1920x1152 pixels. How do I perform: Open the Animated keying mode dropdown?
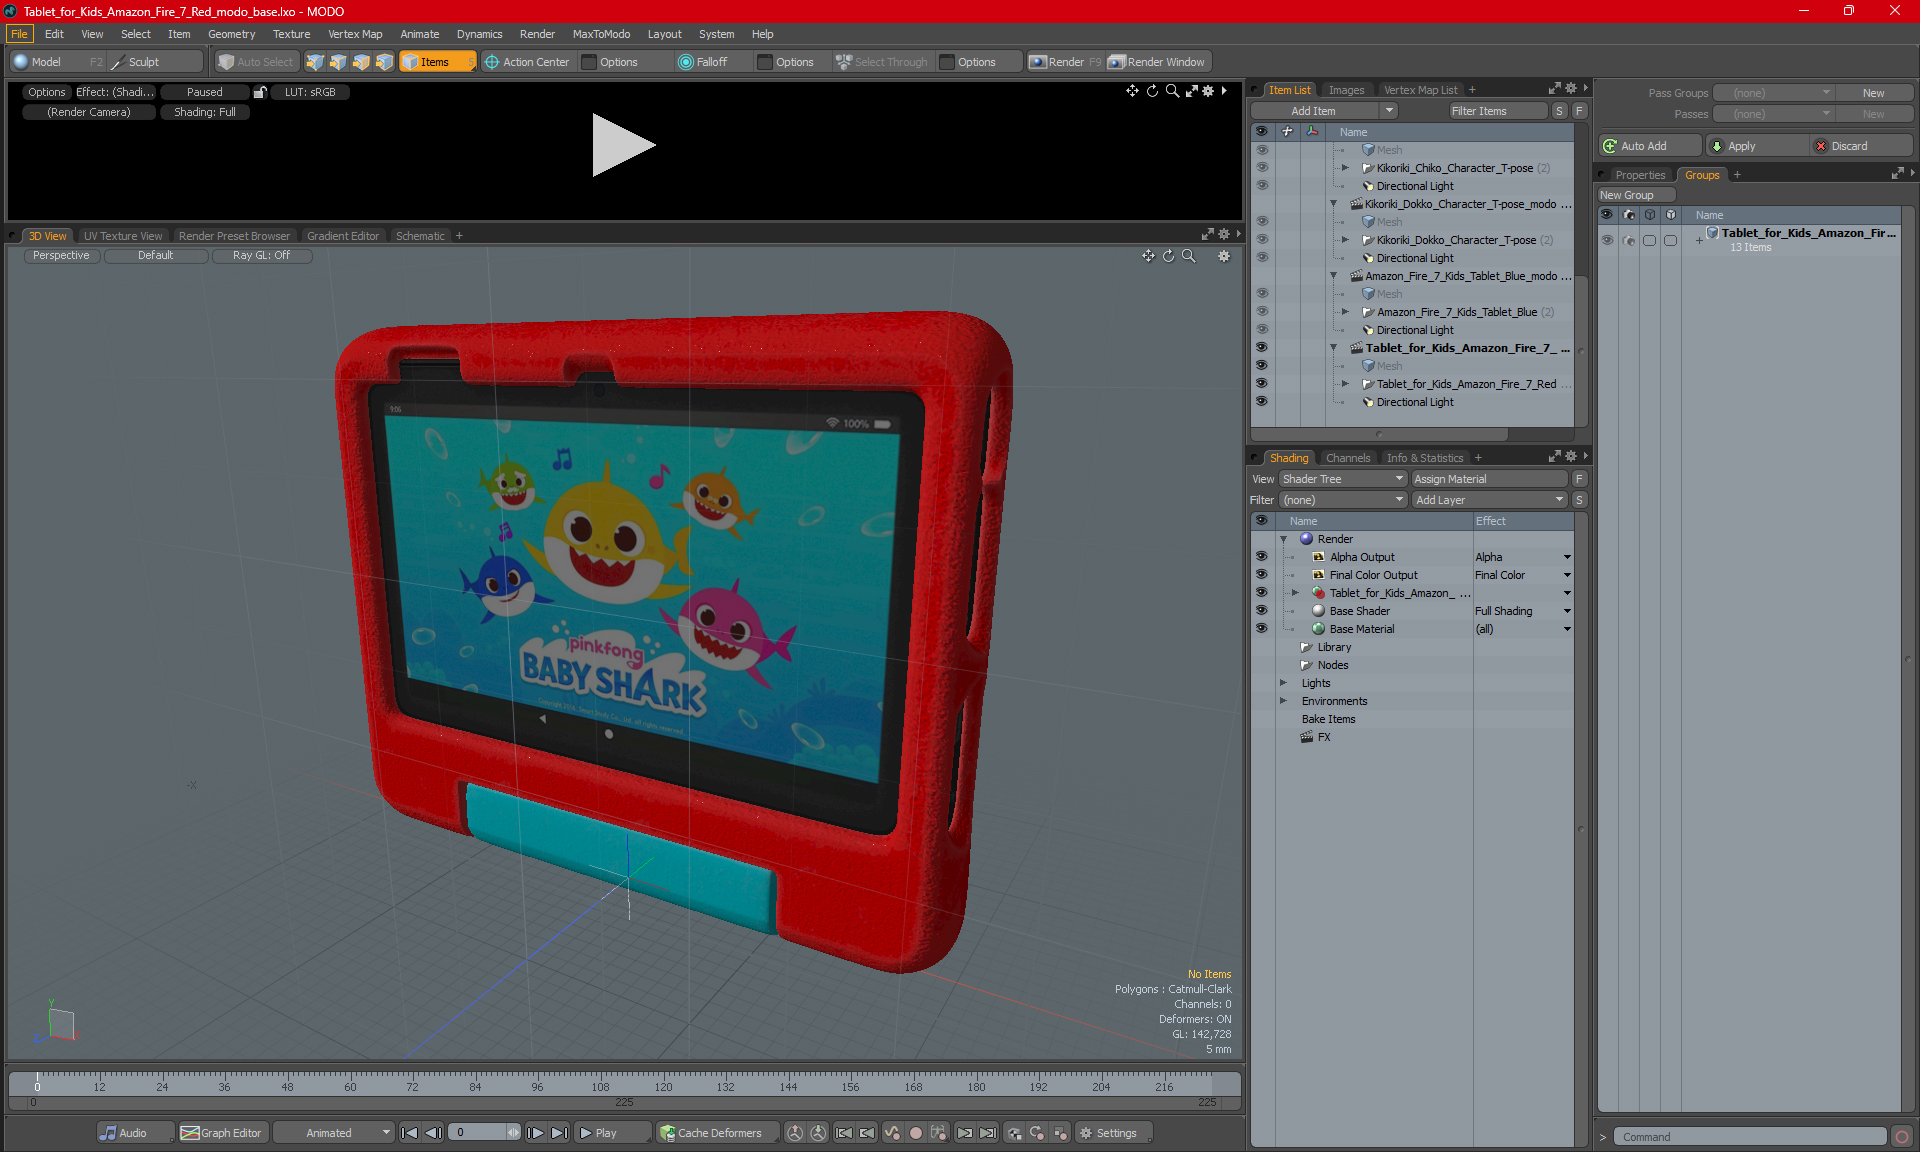pyautogui.click(x=333, y=1133)
